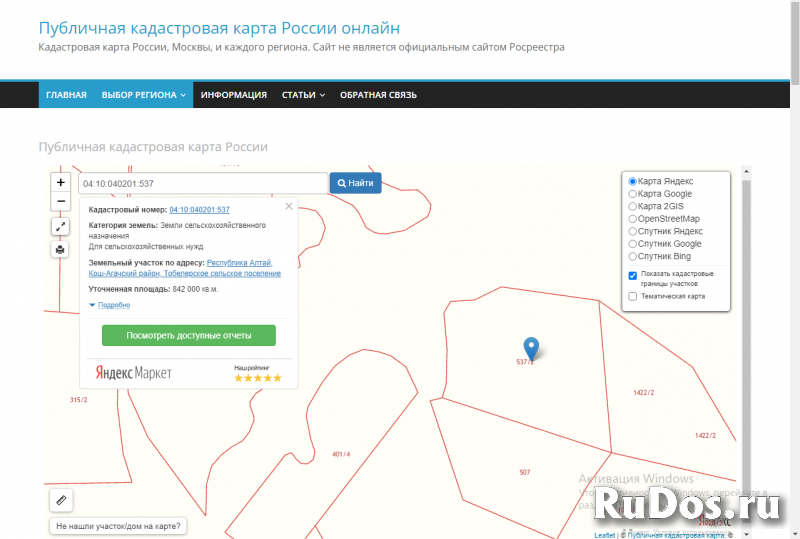Open ВЫБОР РЕГИОНА dropdown menu
800x539 pixels.
(x=143, y=95)
